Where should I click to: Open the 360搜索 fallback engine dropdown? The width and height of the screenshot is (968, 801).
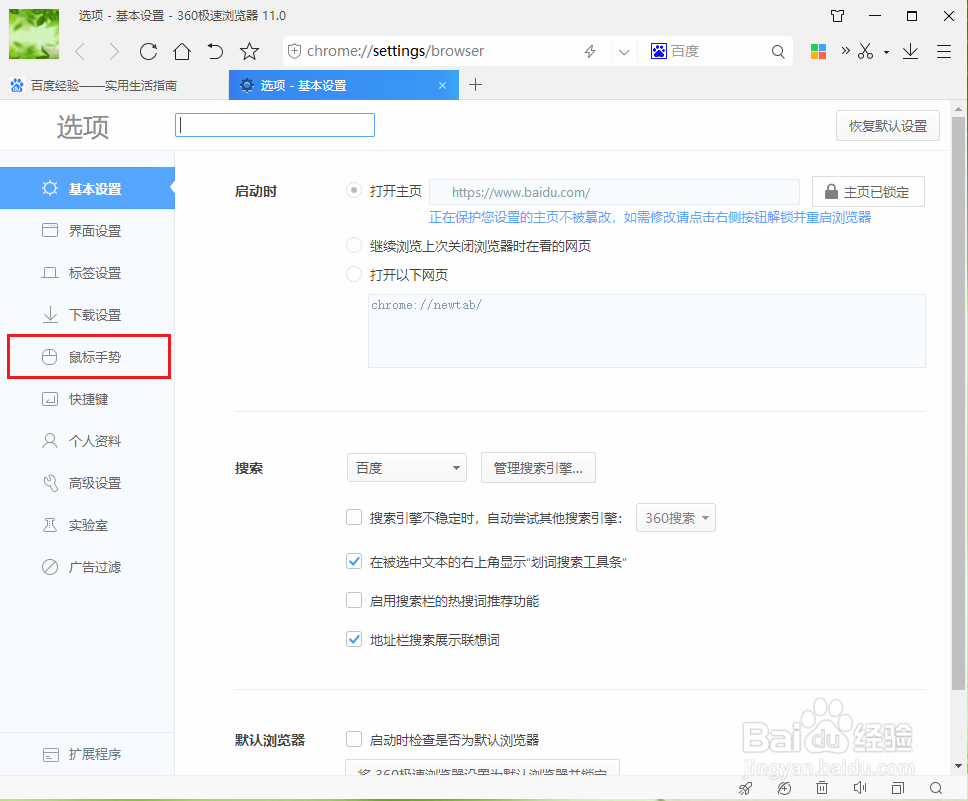tap(676, 517)
